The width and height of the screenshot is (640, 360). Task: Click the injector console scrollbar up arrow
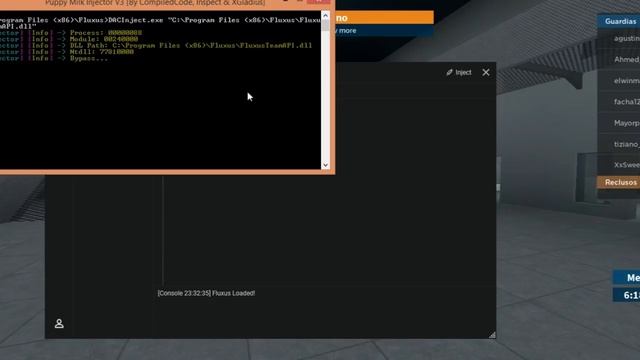pos(325,16)
